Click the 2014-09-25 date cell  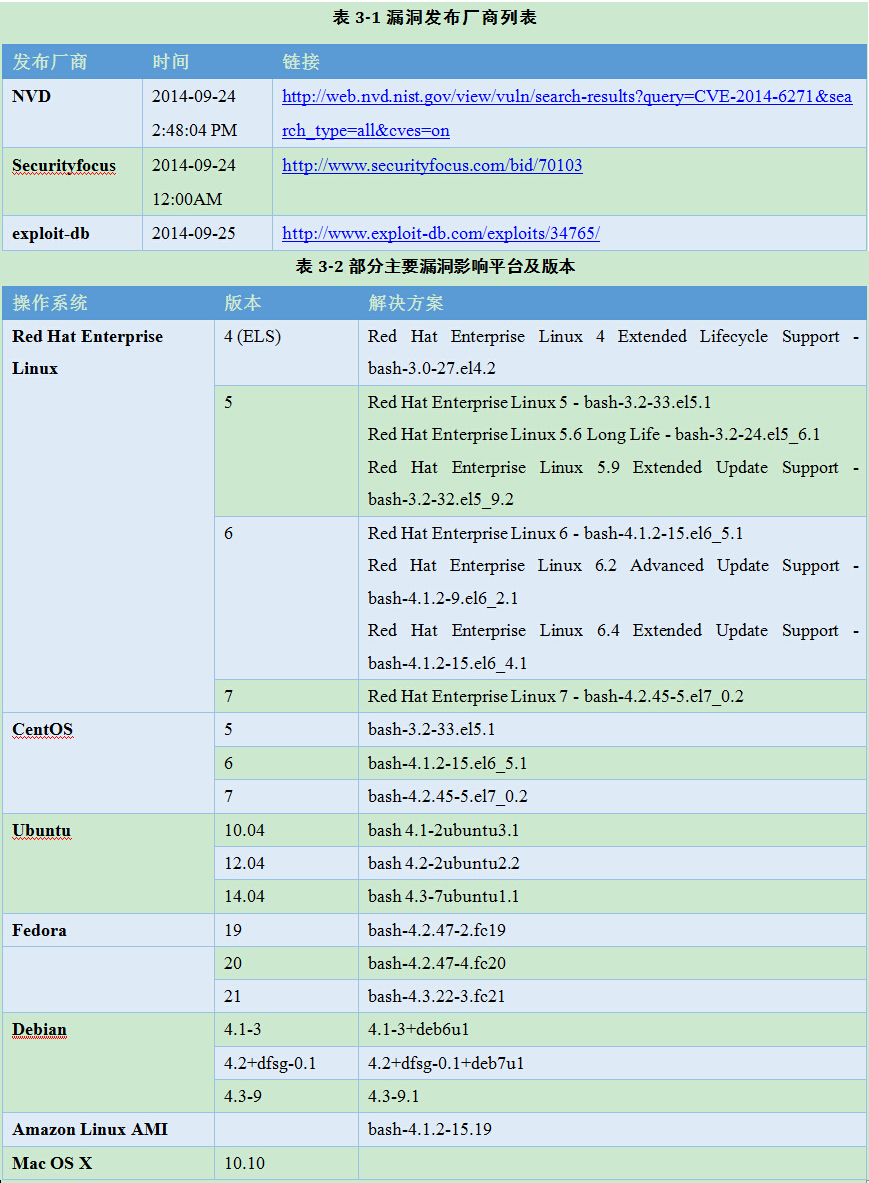[207, 233]
